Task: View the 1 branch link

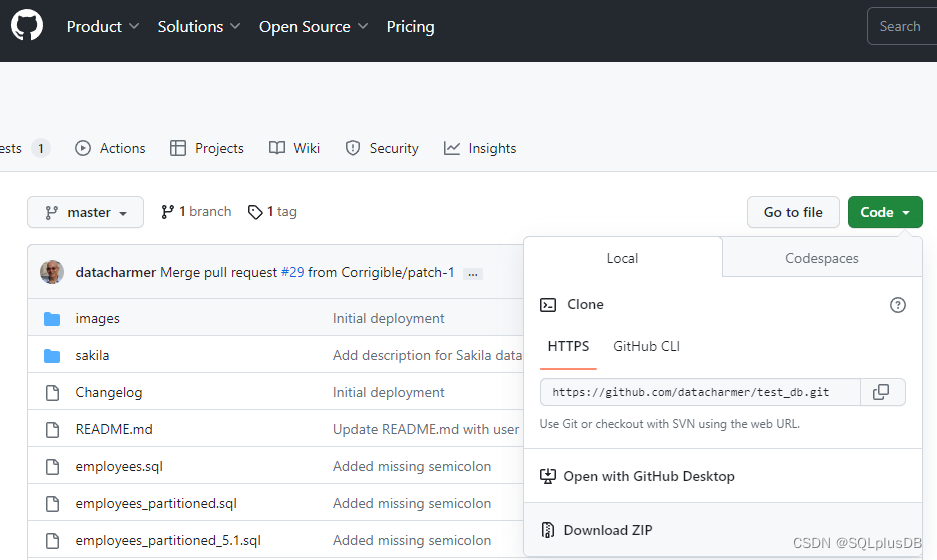Action: pos(196,212)
